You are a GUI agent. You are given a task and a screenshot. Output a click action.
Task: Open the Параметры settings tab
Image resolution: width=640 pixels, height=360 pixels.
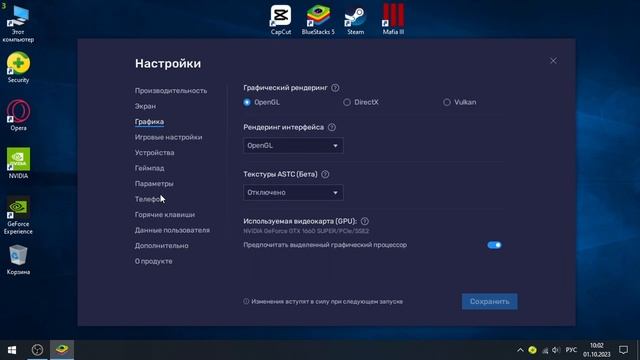coord(154,184)
